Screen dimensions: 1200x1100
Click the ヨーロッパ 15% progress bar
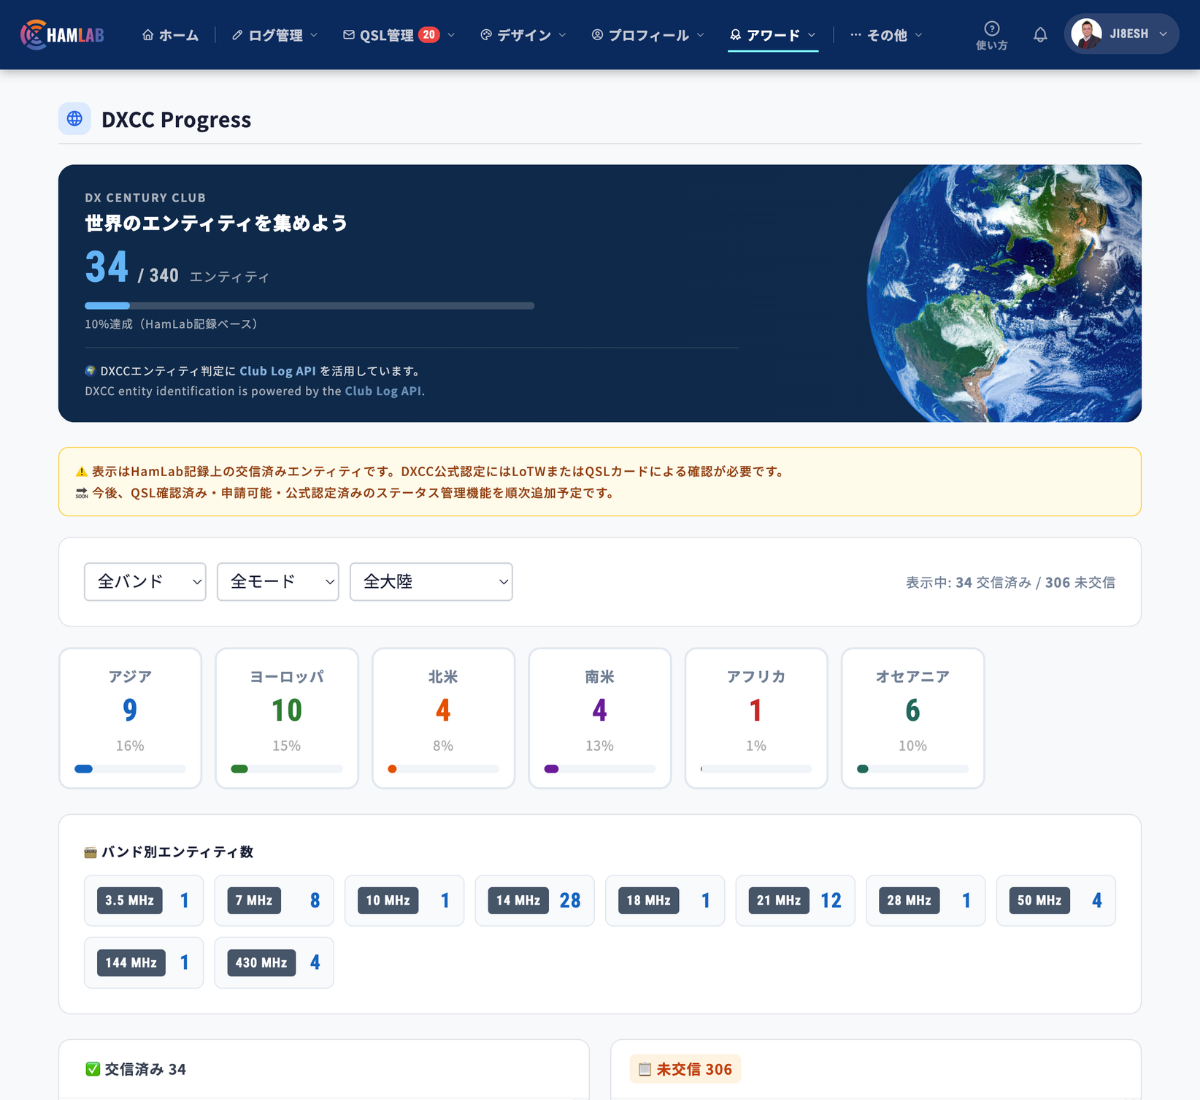coord(287,769)
